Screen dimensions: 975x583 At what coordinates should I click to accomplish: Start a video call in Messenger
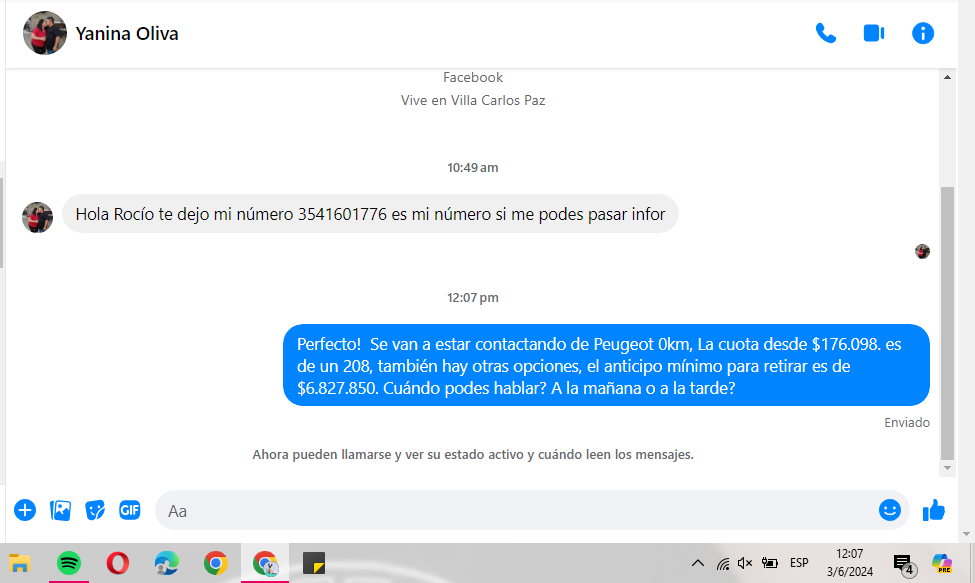click(874, 33)
